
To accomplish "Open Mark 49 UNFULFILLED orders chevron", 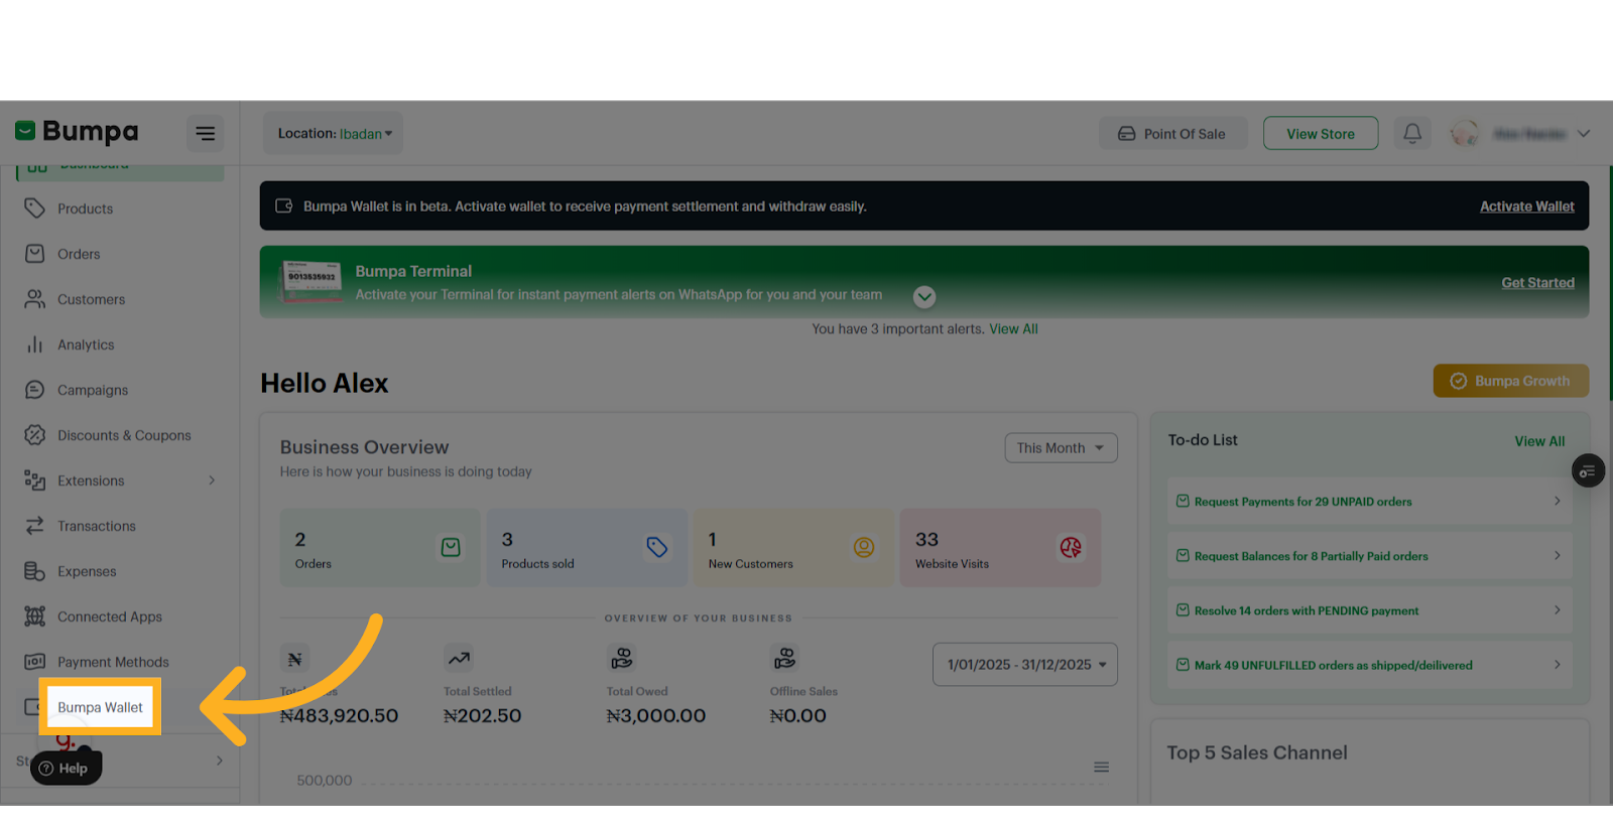I will click(1557, 665).
